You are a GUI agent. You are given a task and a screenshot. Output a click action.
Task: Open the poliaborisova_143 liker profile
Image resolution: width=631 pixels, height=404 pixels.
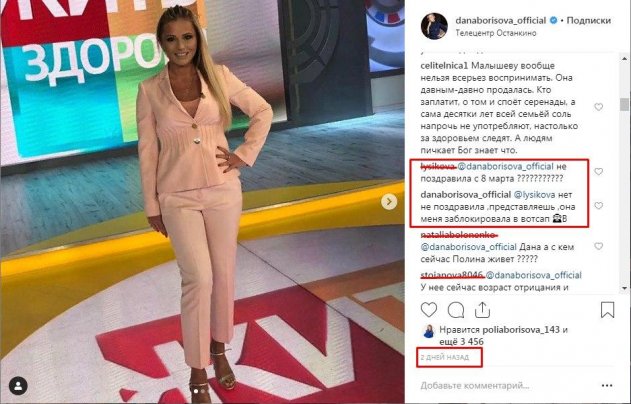point(521,330)
